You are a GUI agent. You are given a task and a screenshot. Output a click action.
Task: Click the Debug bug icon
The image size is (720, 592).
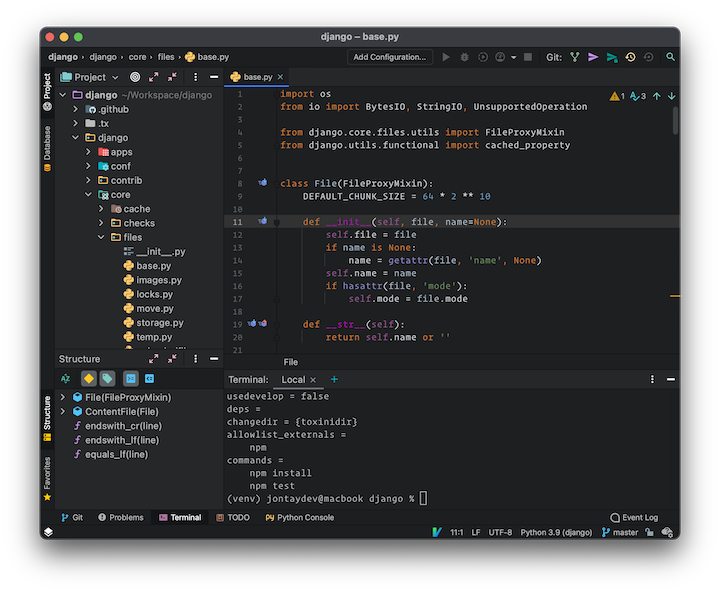pos(464,57)
